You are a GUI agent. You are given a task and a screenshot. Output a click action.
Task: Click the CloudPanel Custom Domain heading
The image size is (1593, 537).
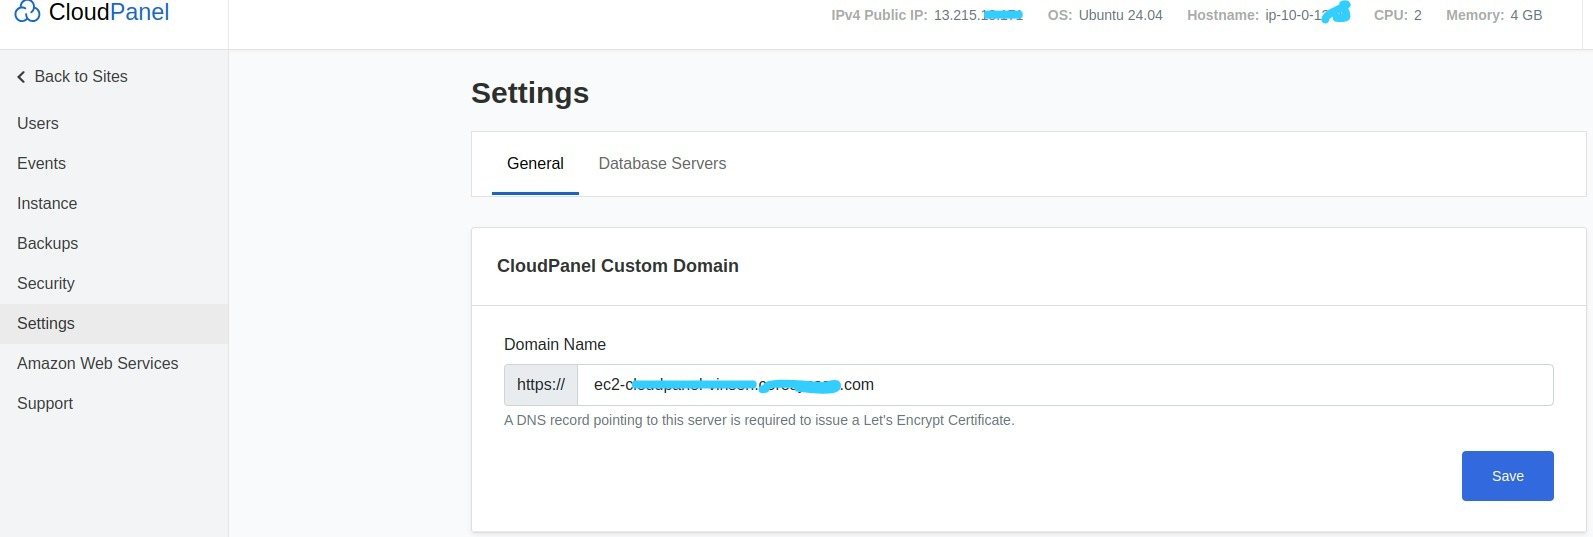(x=618, y=266)
